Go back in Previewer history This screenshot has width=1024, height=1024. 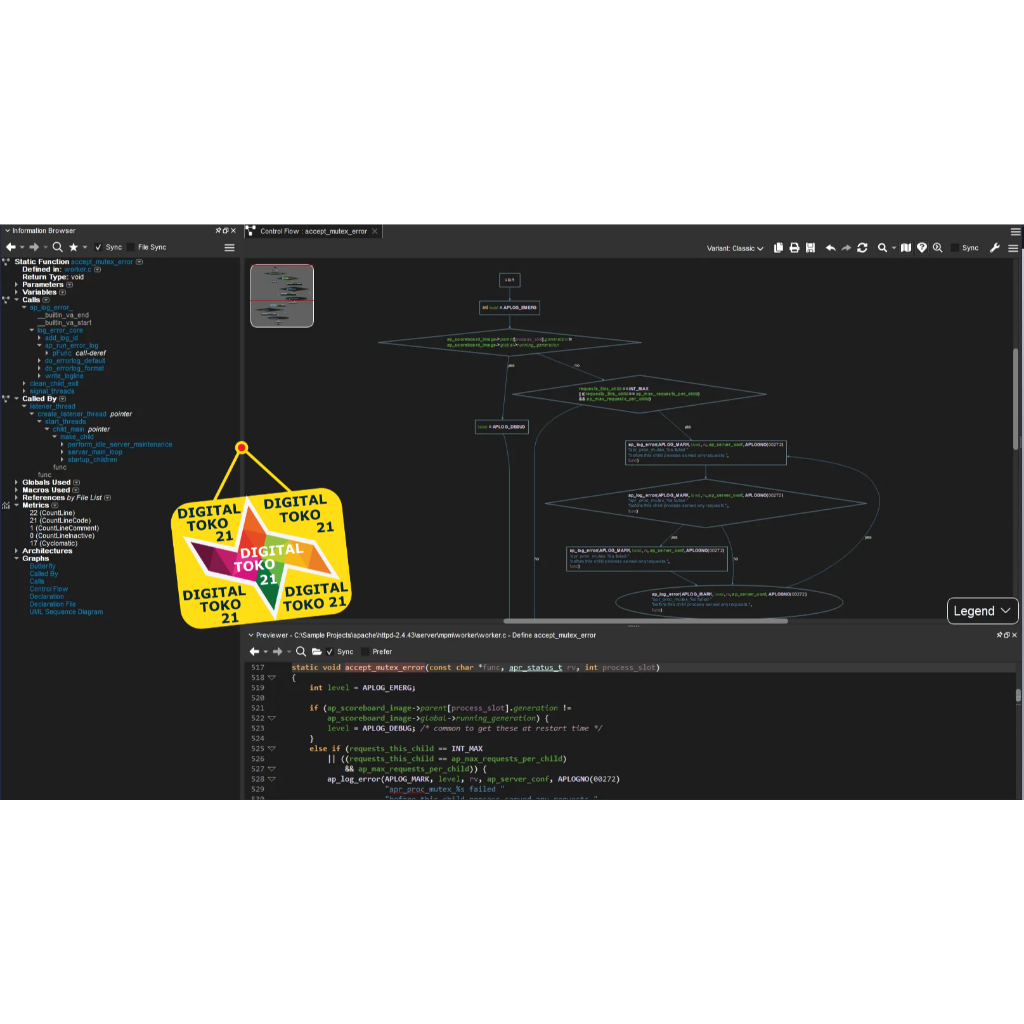254,652
